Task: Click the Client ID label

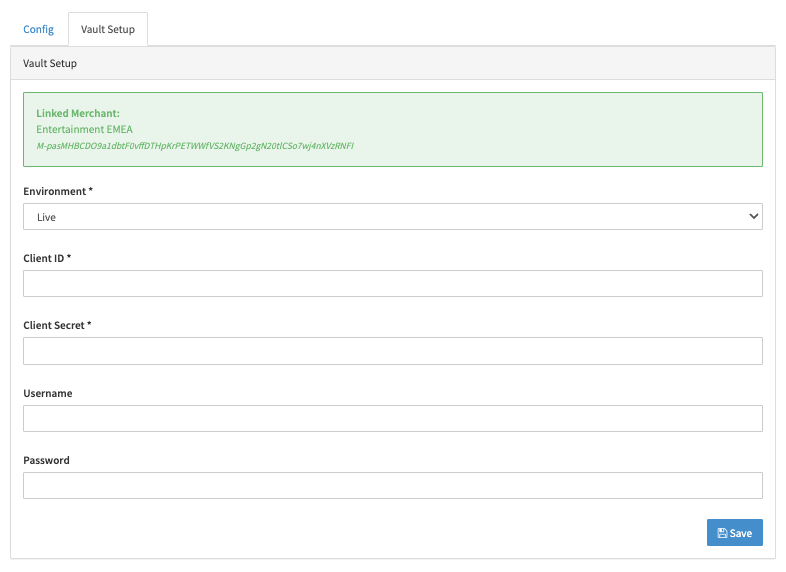Action: pyautogui.click(x=47, y=259)
